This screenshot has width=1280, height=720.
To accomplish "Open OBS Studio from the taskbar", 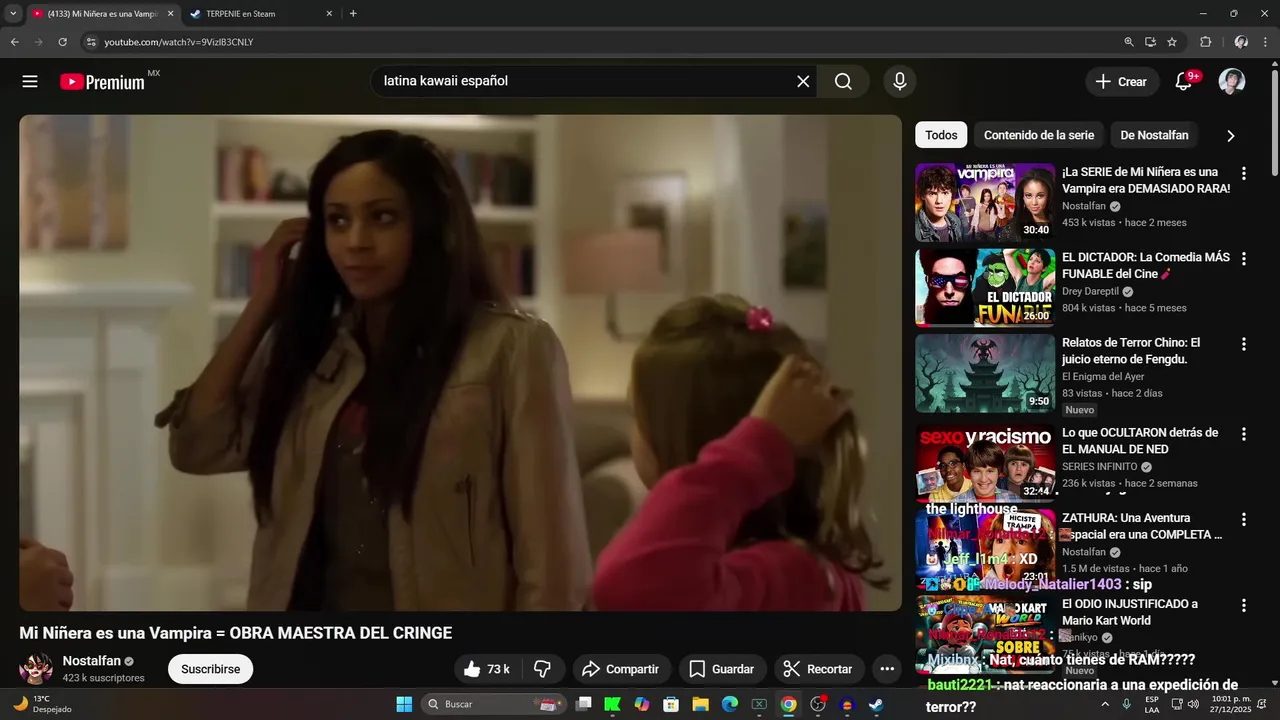I will [818, 704].
